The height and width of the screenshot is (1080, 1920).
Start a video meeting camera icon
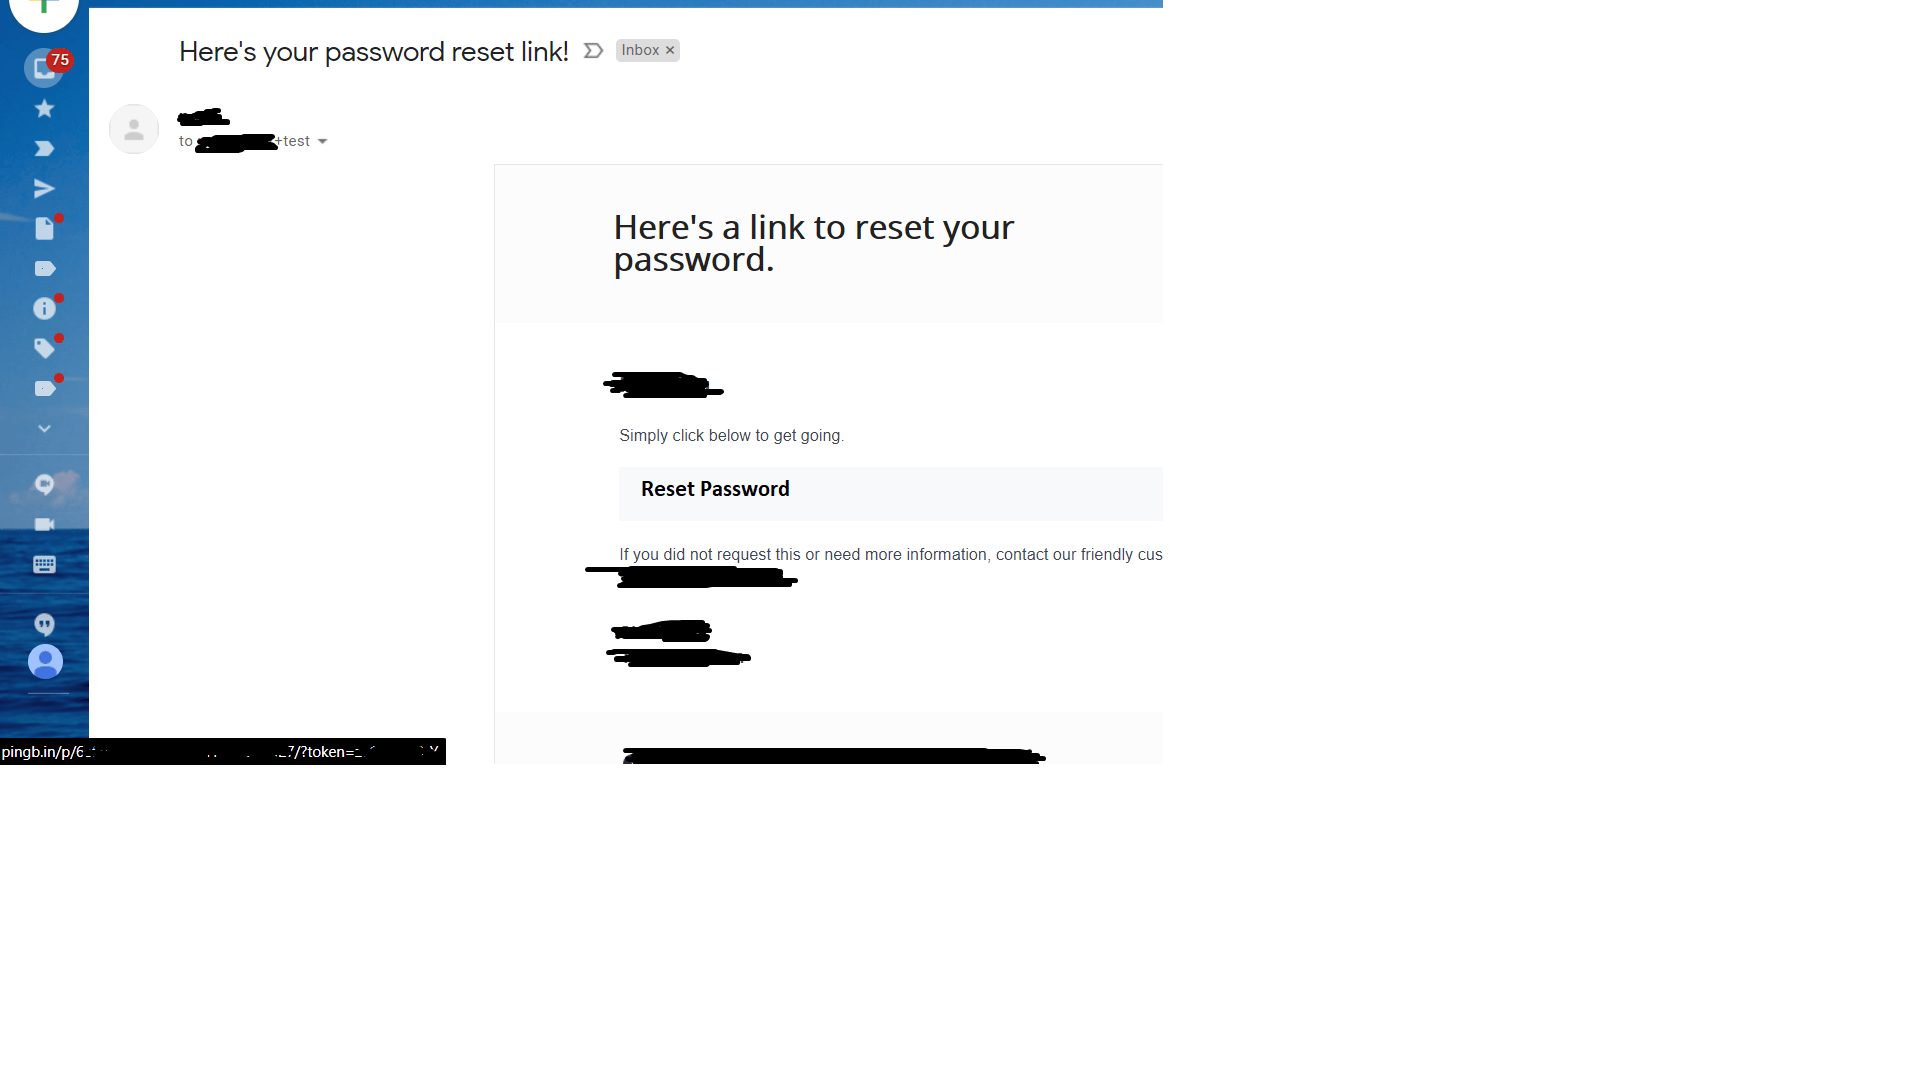[x=44, y=524]
